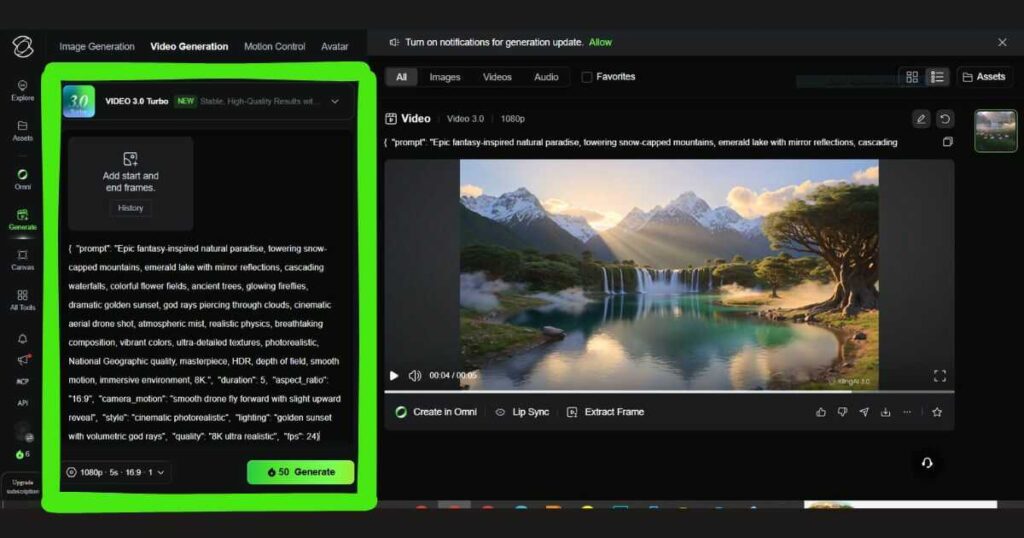This screenshot has width=1024, height=538.
Task: Click the Video 3.0 label above the preview
Action: tap(466, 119)
